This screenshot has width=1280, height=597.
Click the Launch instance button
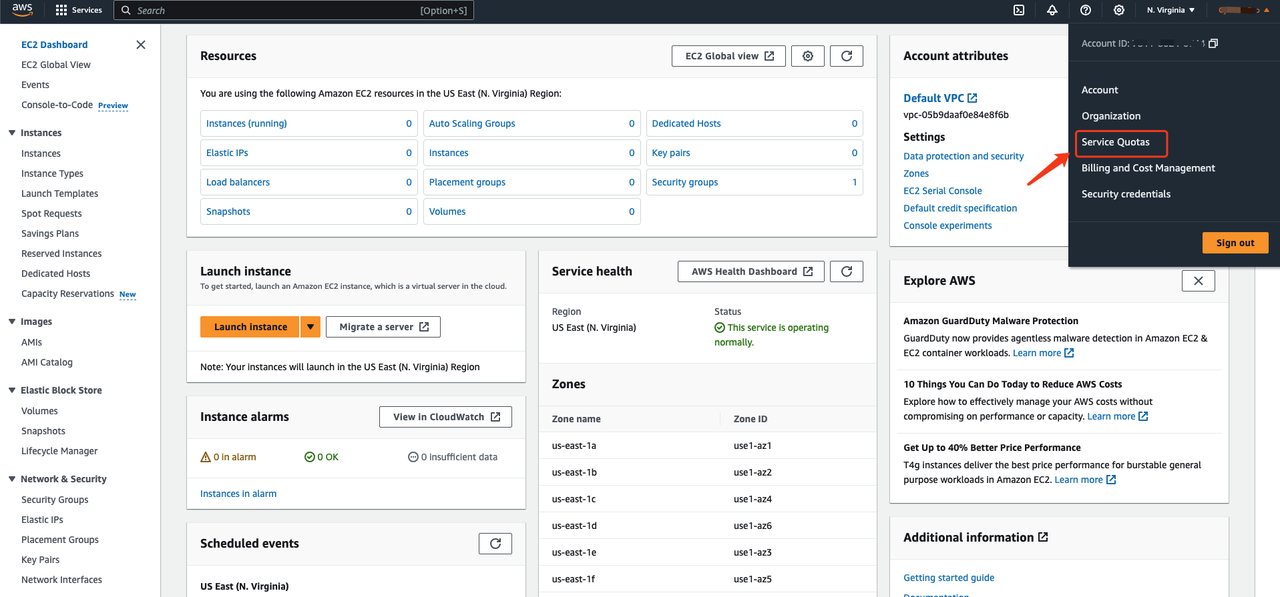click(250, 327)
